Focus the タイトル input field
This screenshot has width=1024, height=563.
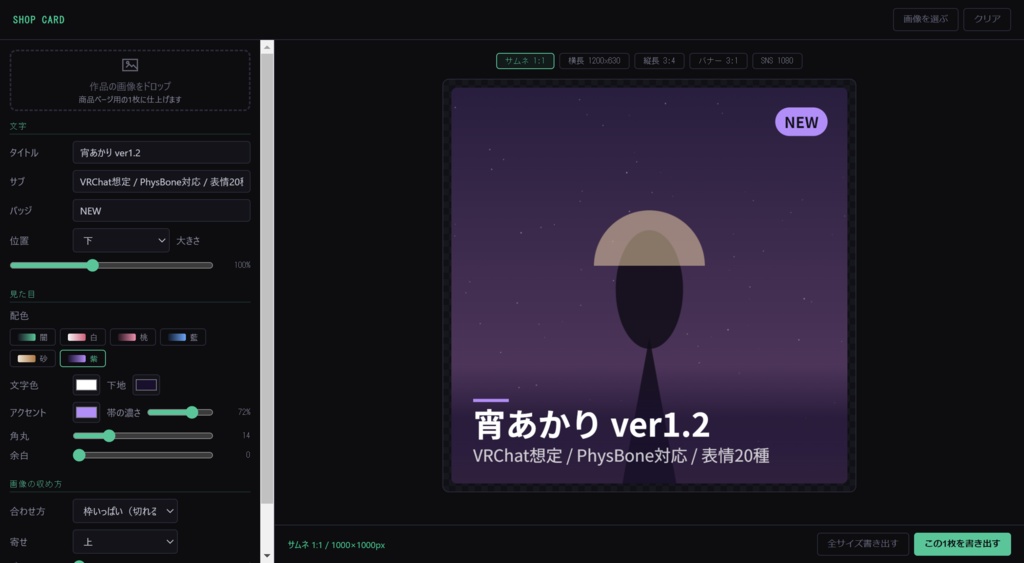pos(161,153)
